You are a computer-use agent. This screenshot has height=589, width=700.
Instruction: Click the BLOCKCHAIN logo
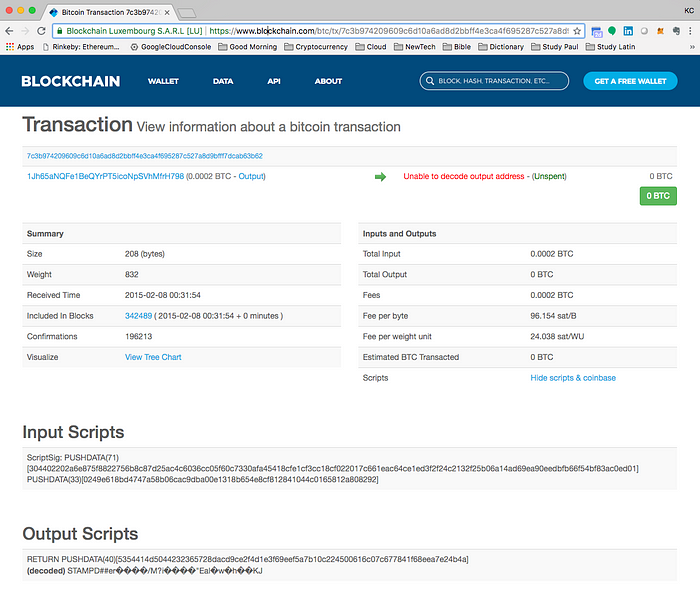click(71, 81)
